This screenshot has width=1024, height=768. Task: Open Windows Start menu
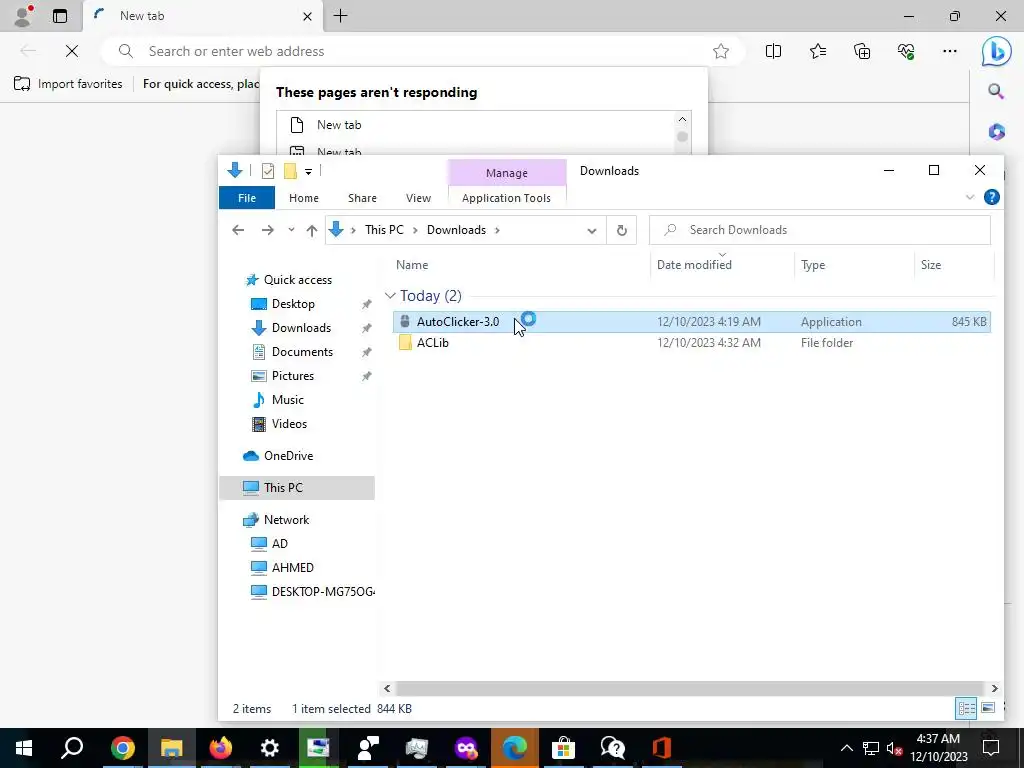[24, 748]
